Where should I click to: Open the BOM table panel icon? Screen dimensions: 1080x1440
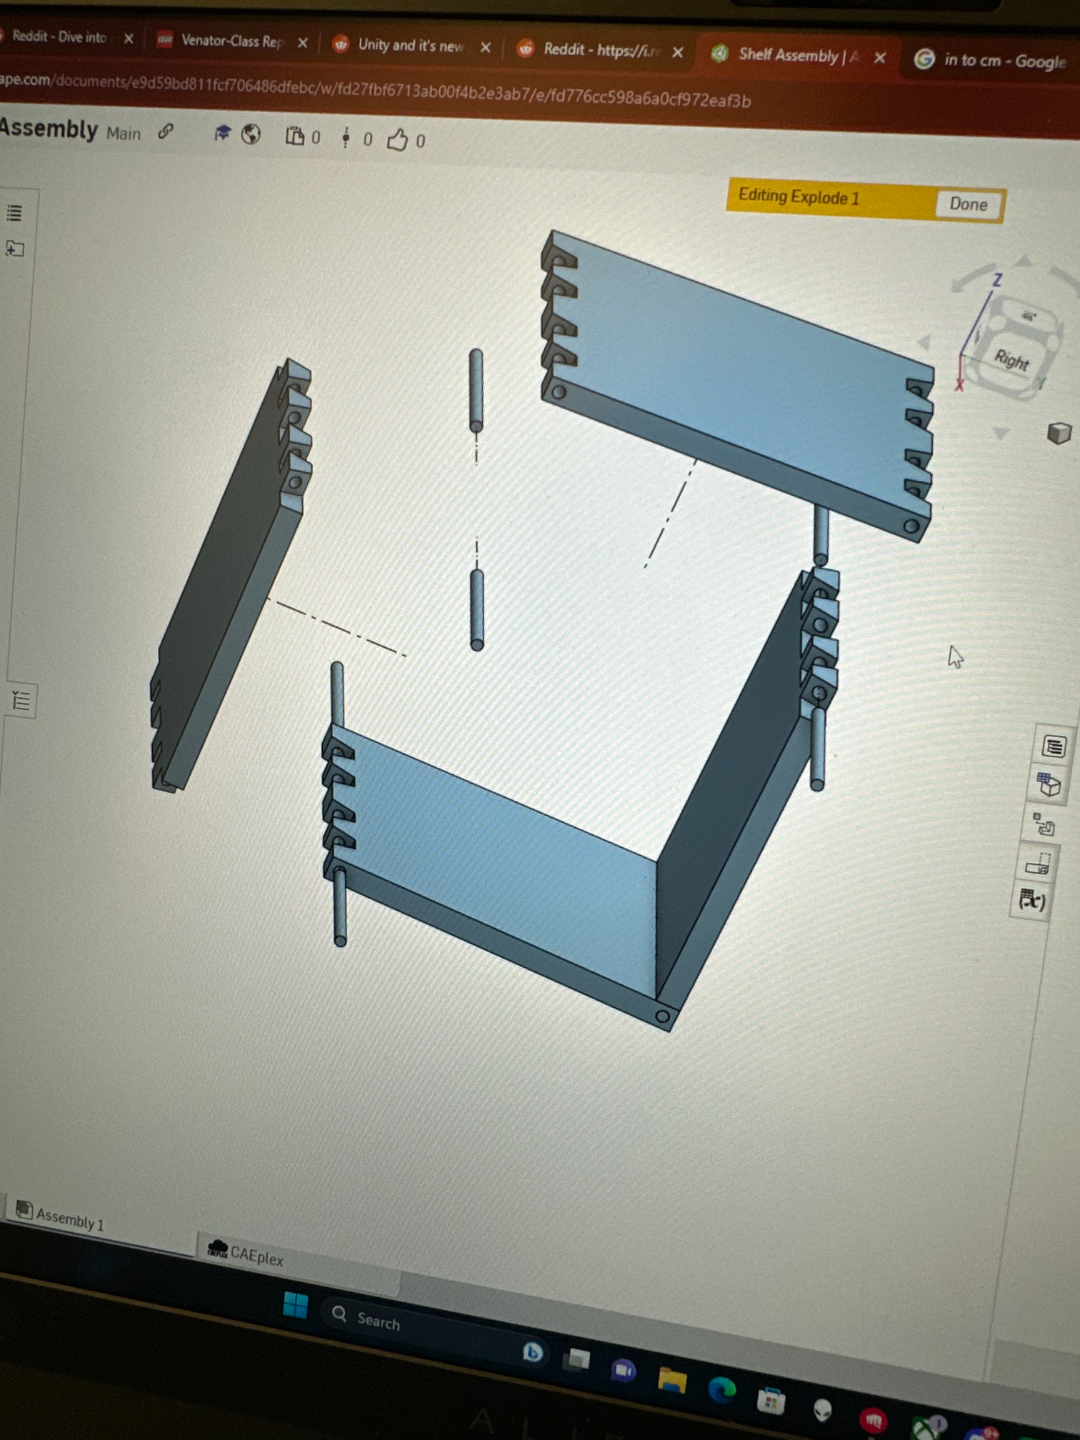coord(1054,746)
